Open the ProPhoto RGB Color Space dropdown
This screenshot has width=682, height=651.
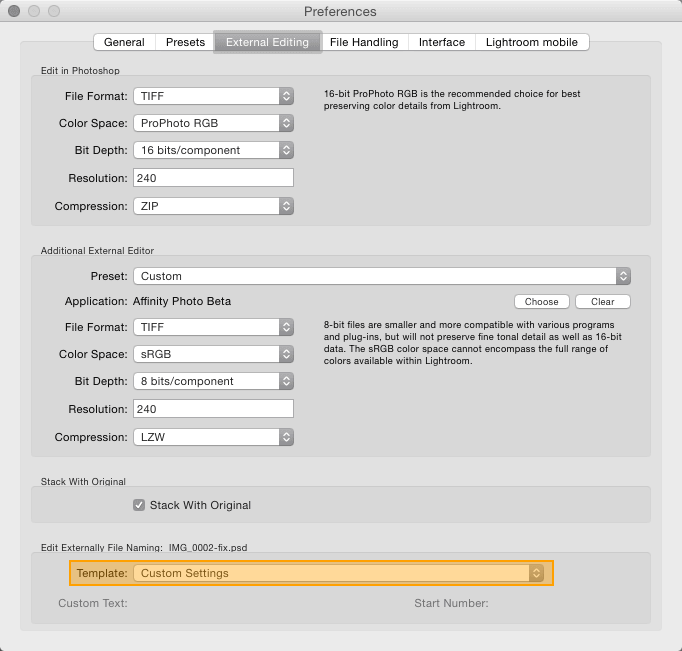[214, 123]
